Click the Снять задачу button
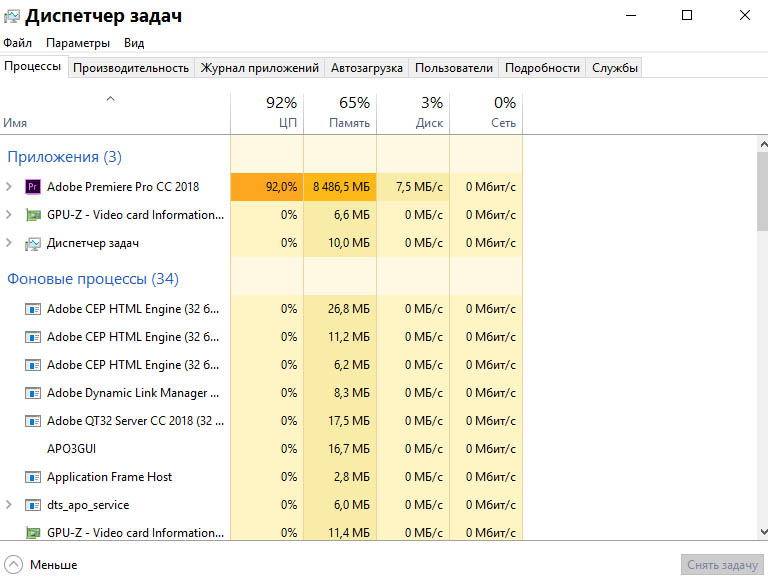 (x=722, y=565)
